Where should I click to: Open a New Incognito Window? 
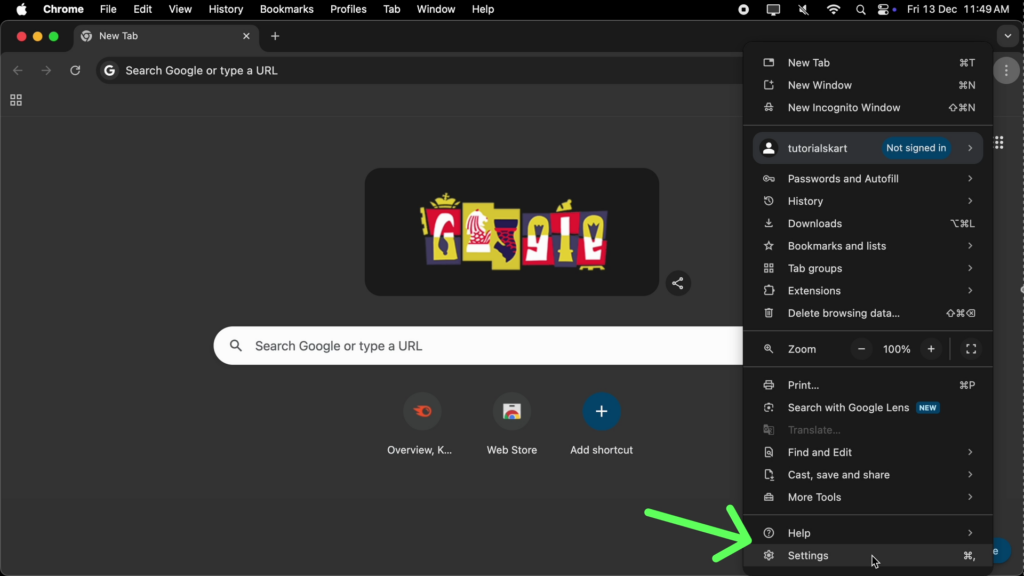click(868, 108)
